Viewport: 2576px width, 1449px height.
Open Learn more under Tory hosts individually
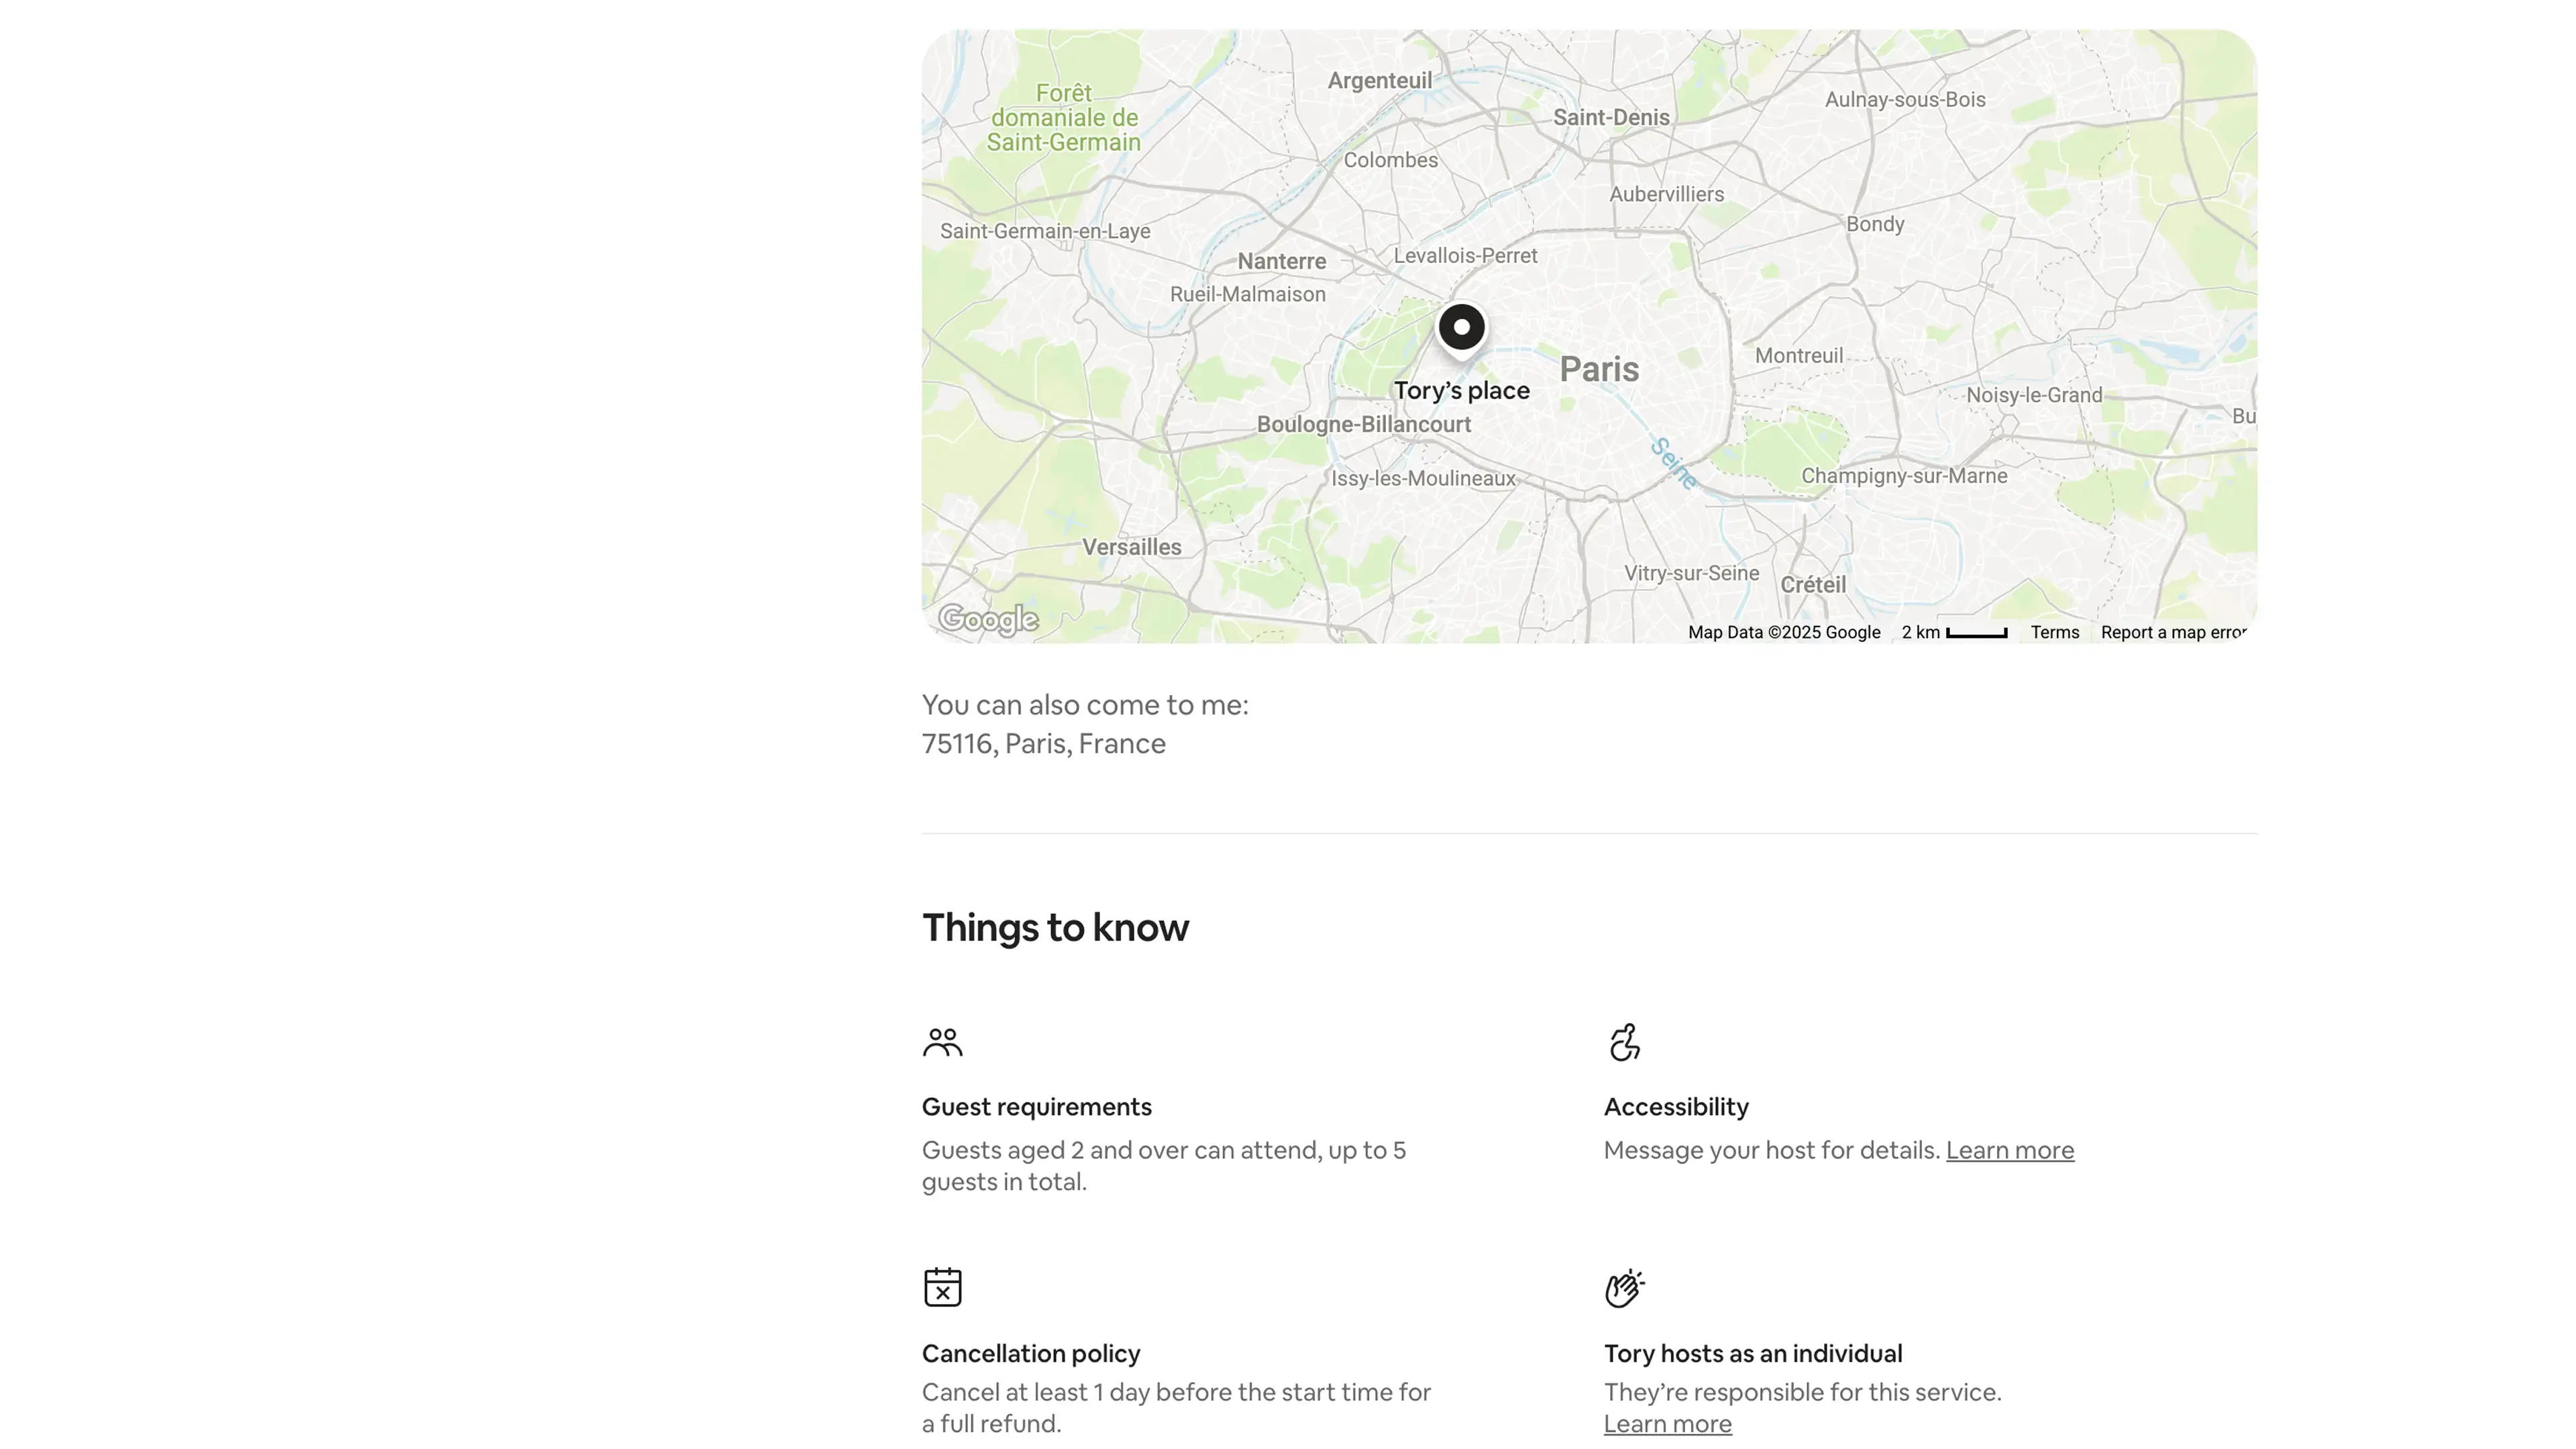pos(1667,1424)
